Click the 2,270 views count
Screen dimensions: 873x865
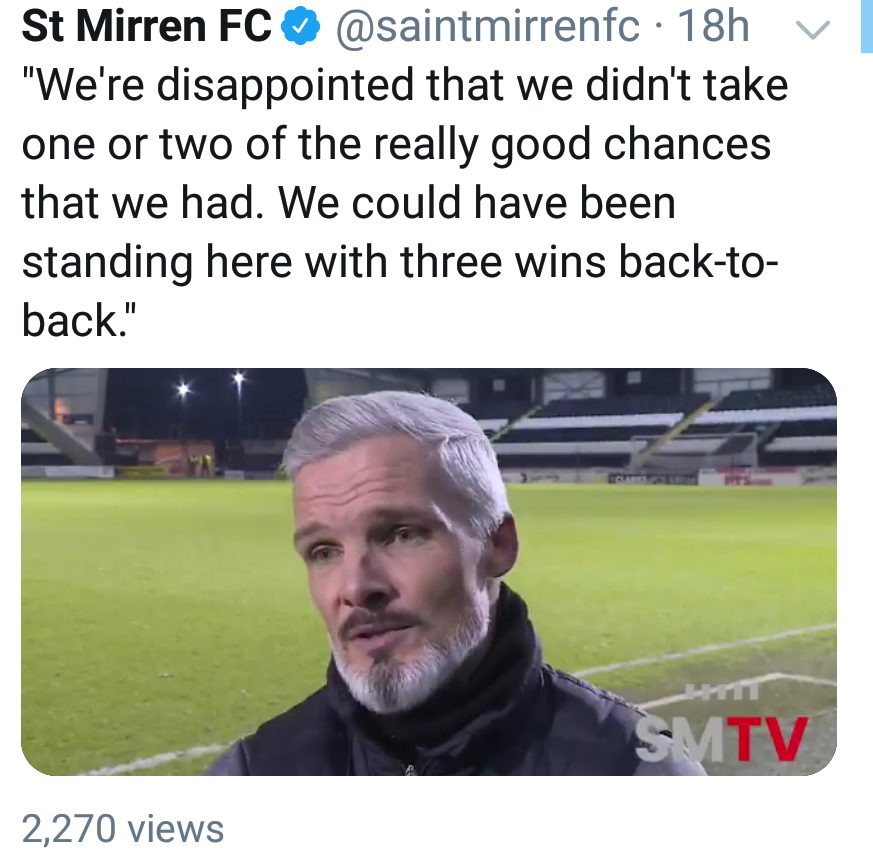pos(123,829)
